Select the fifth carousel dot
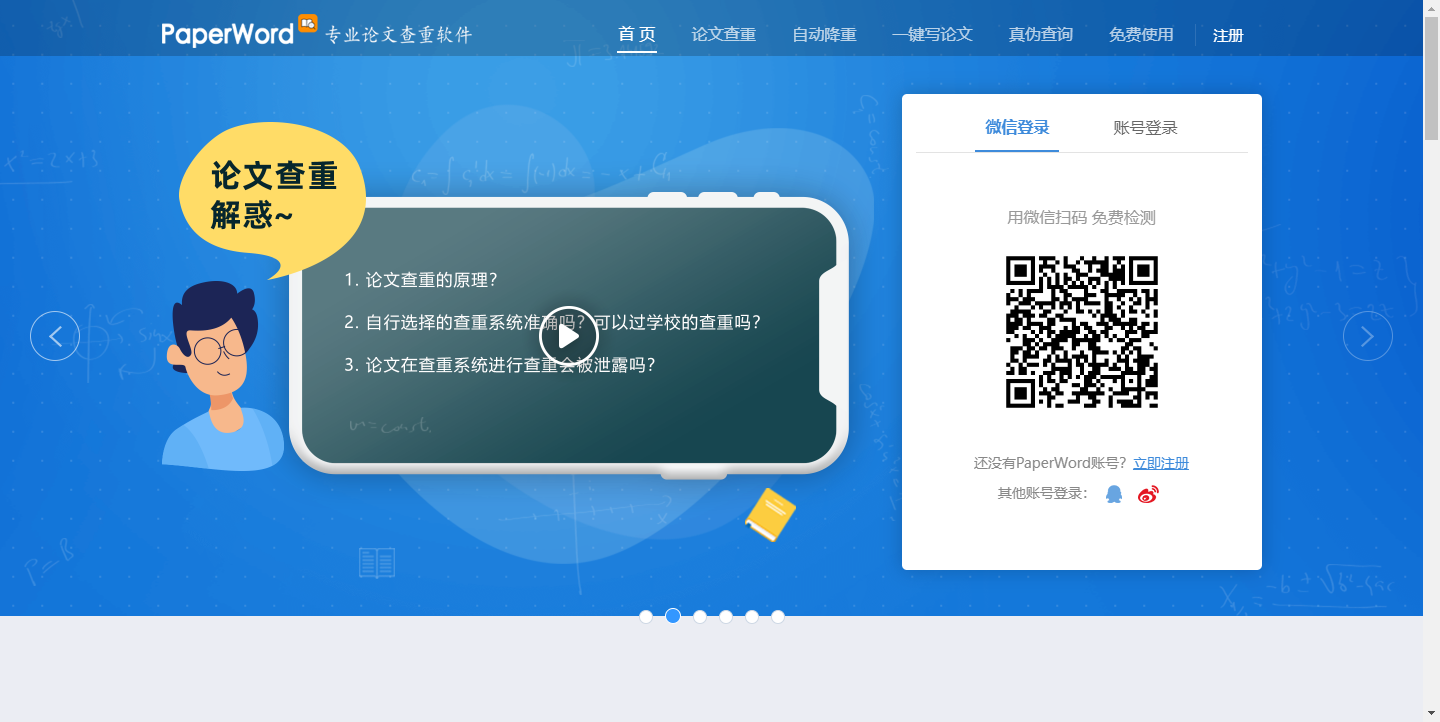Screen dimensions: 1440x722 752,616
